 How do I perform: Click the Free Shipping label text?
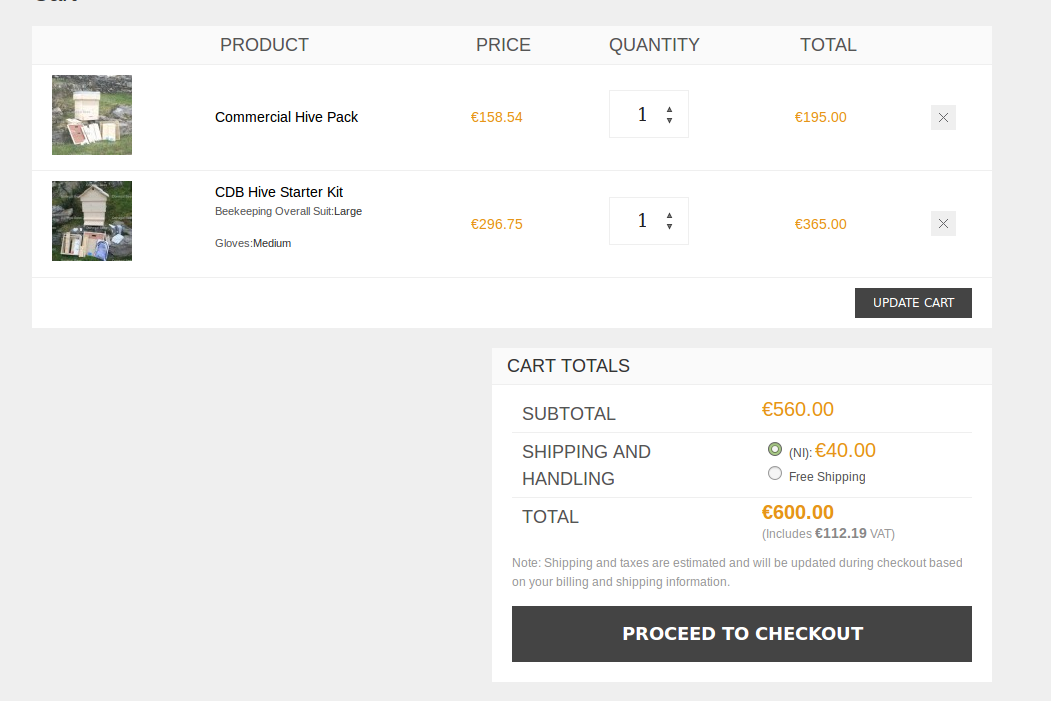[x=827, y=477]
